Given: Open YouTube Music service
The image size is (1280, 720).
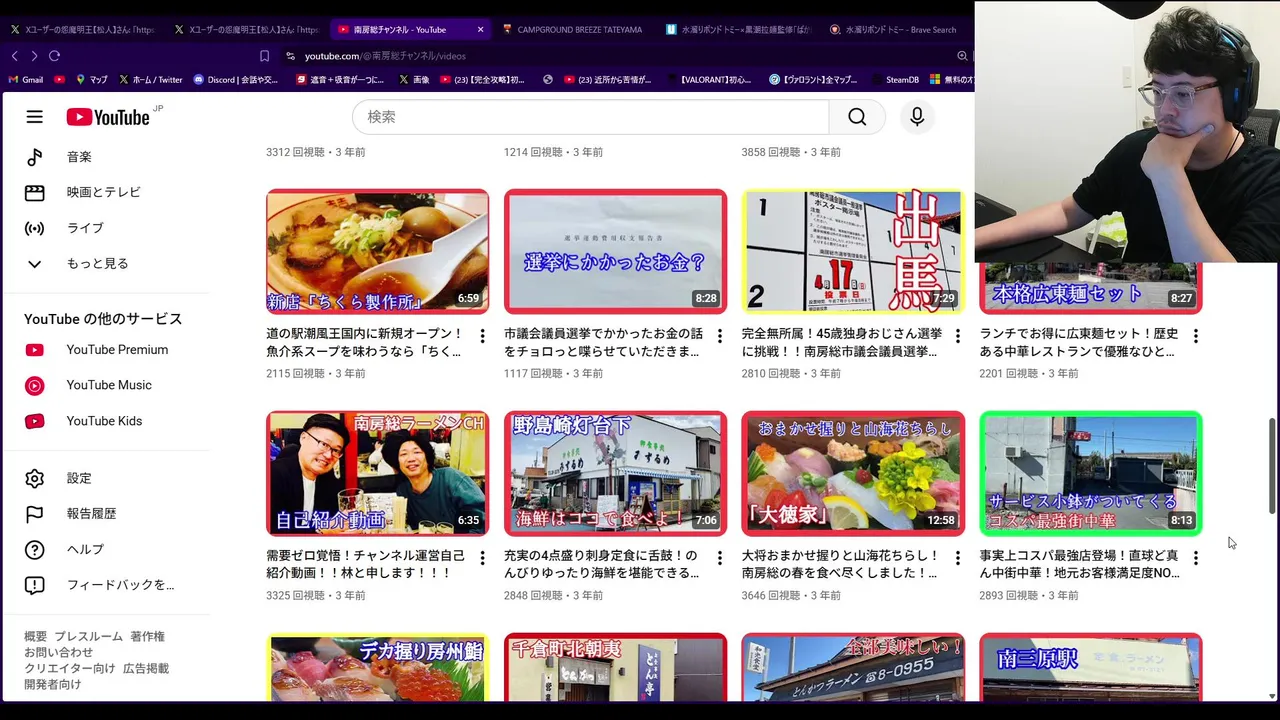Looking at the screenshot, I should point(108,385).
